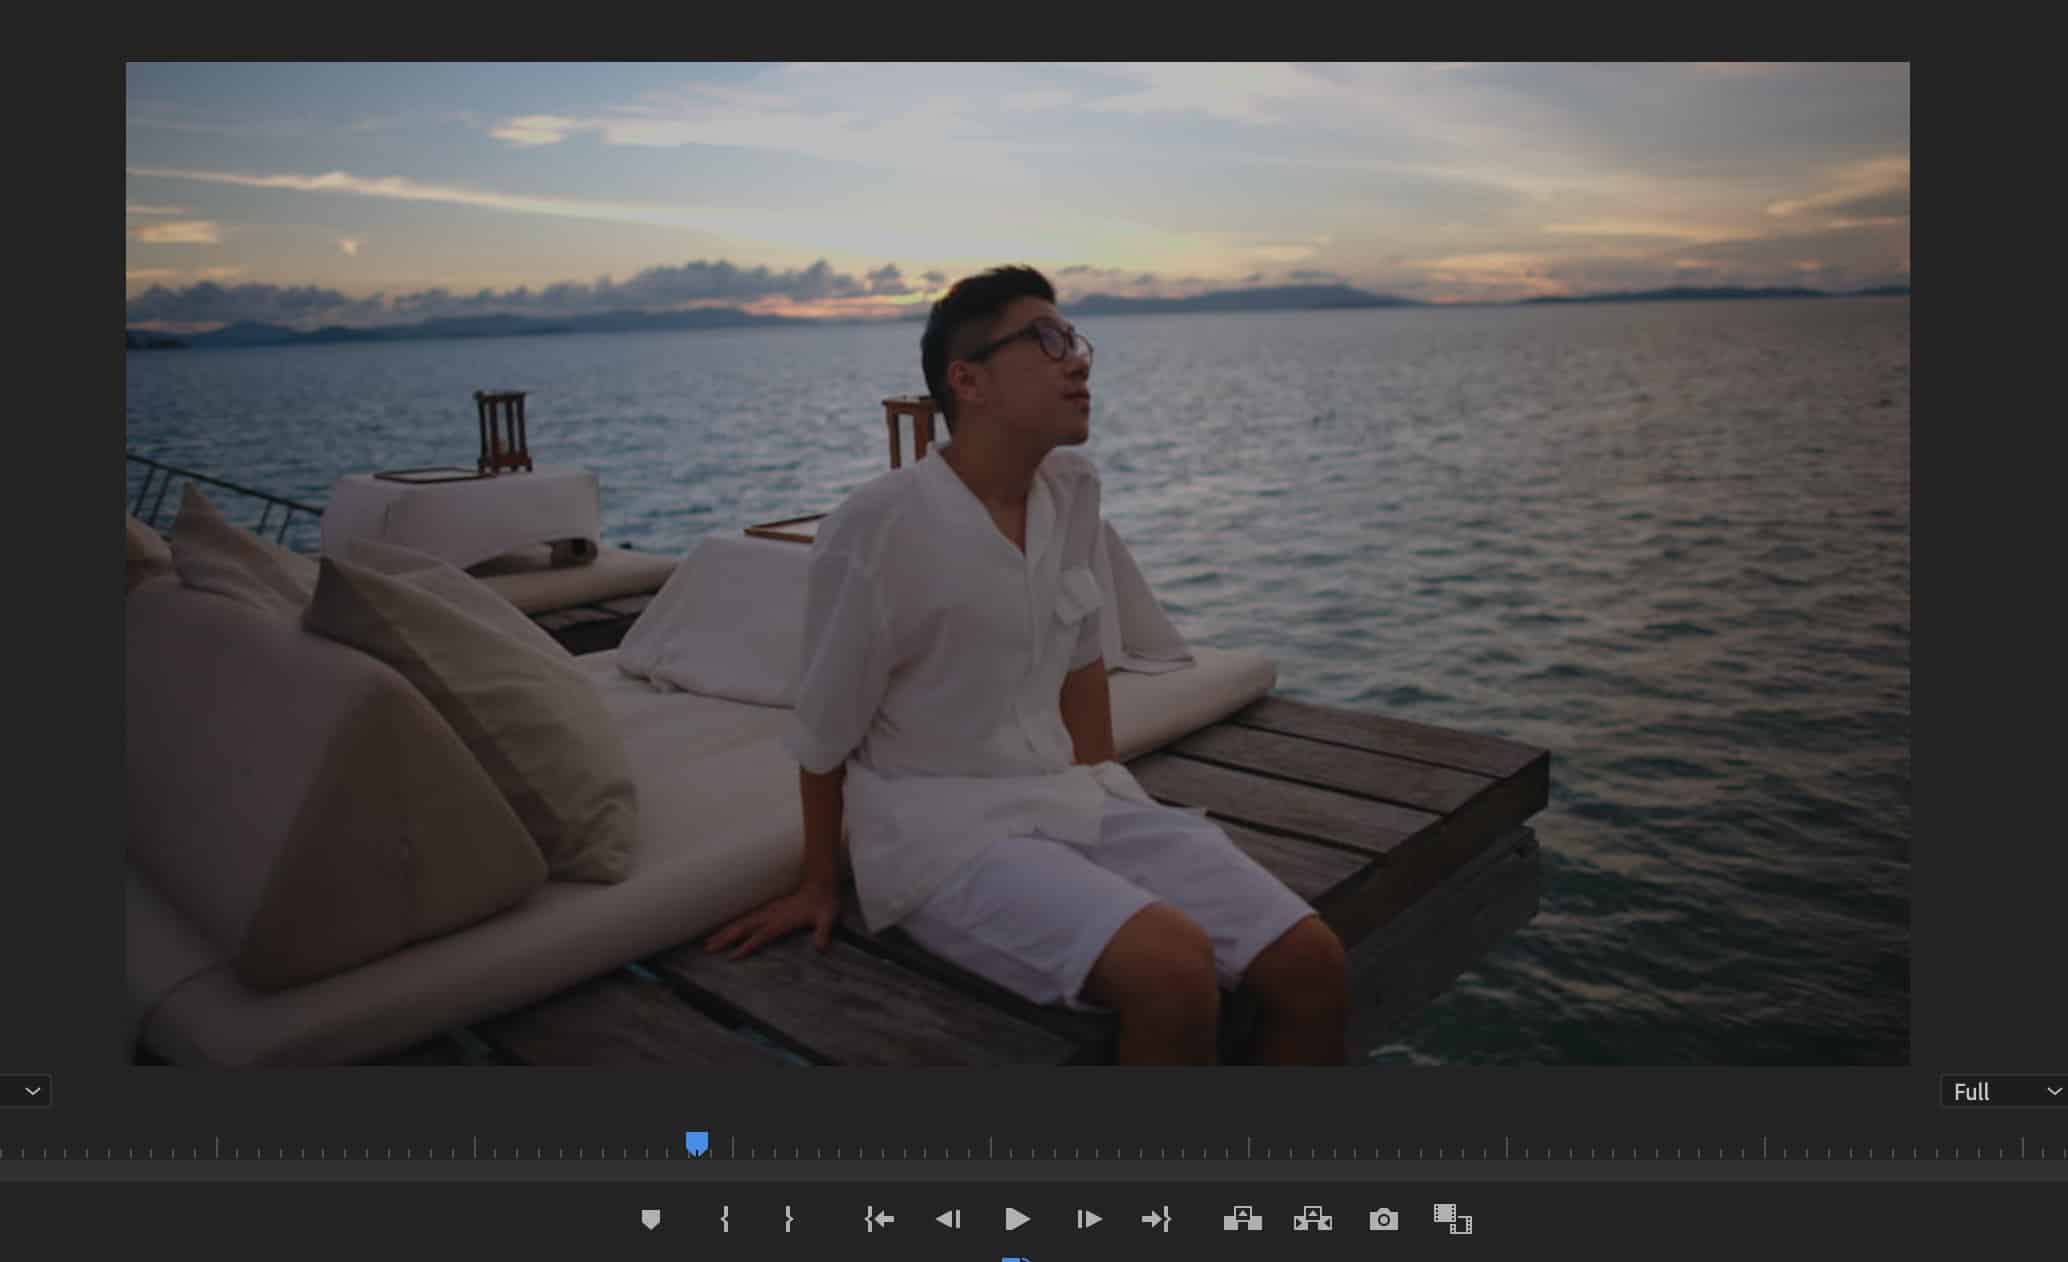
Task: Open the zoom level dropdown at bottom left
Action: pos(25,1091)
